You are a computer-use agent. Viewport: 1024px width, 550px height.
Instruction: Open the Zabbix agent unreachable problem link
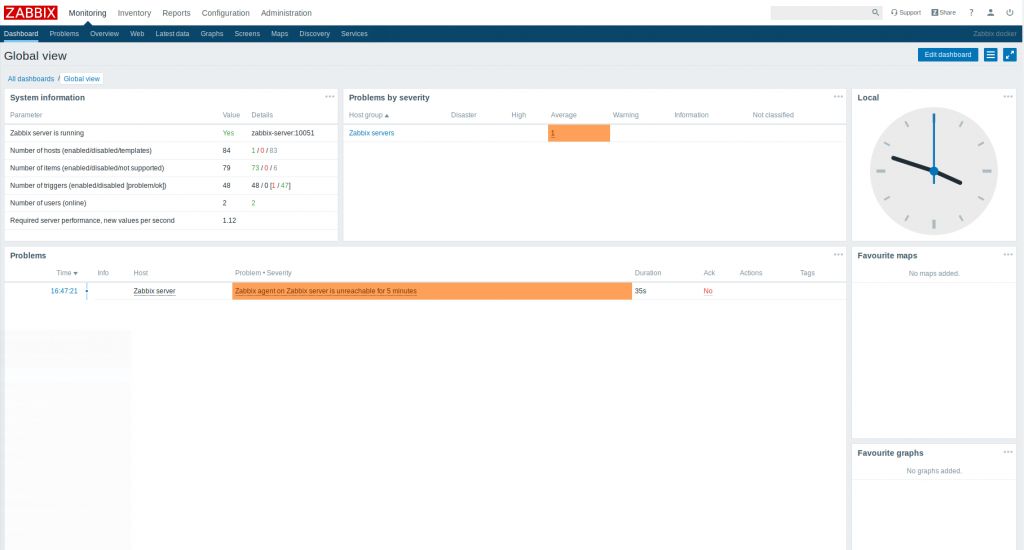[325, 291]
